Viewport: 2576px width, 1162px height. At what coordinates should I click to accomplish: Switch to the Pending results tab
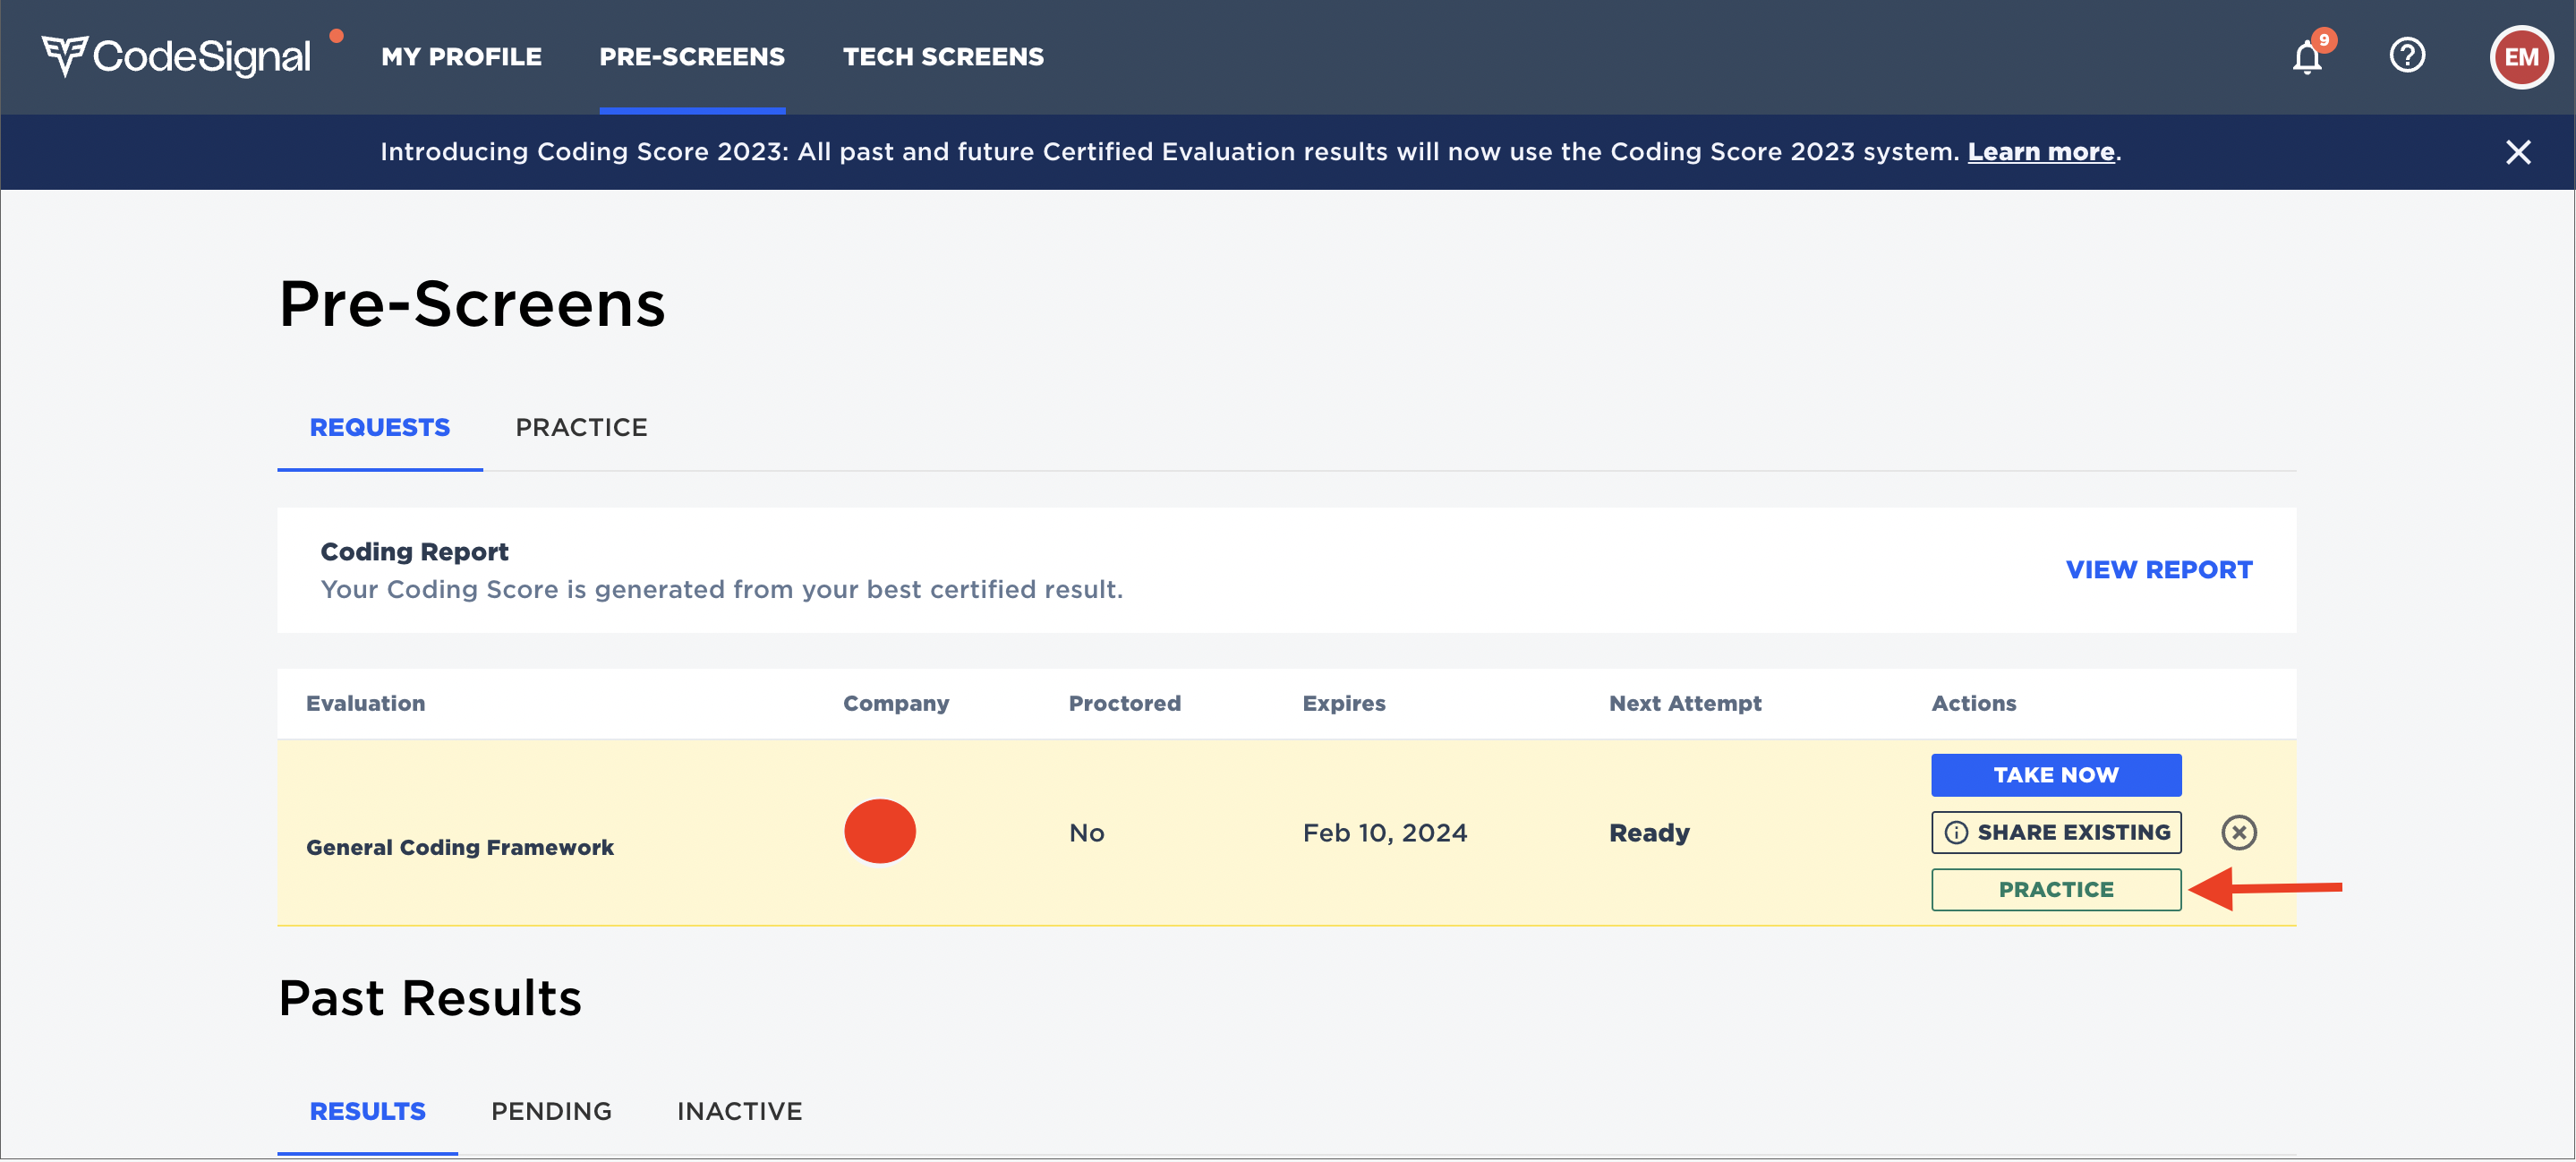(x=551, y=1111)
